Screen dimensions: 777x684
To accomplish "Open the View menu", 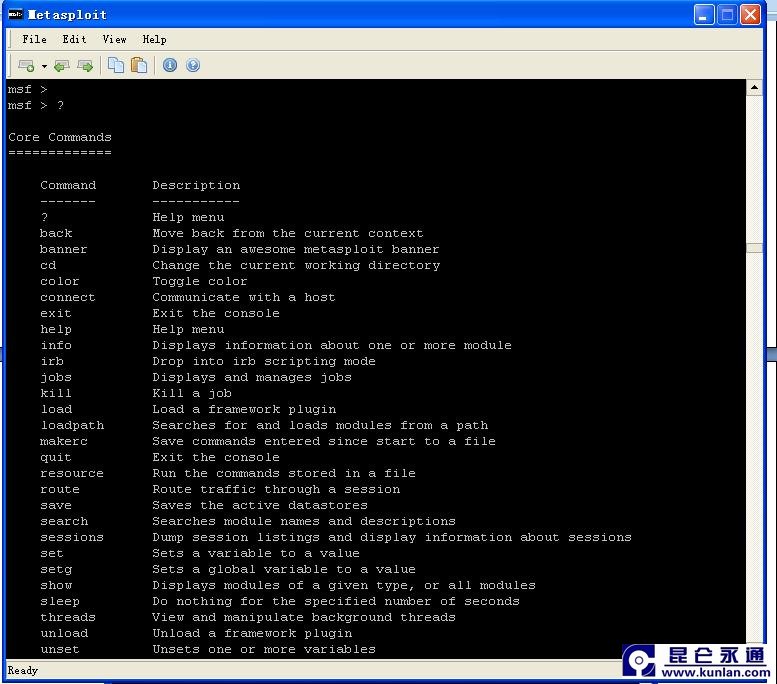I will [x=114, y=39].
